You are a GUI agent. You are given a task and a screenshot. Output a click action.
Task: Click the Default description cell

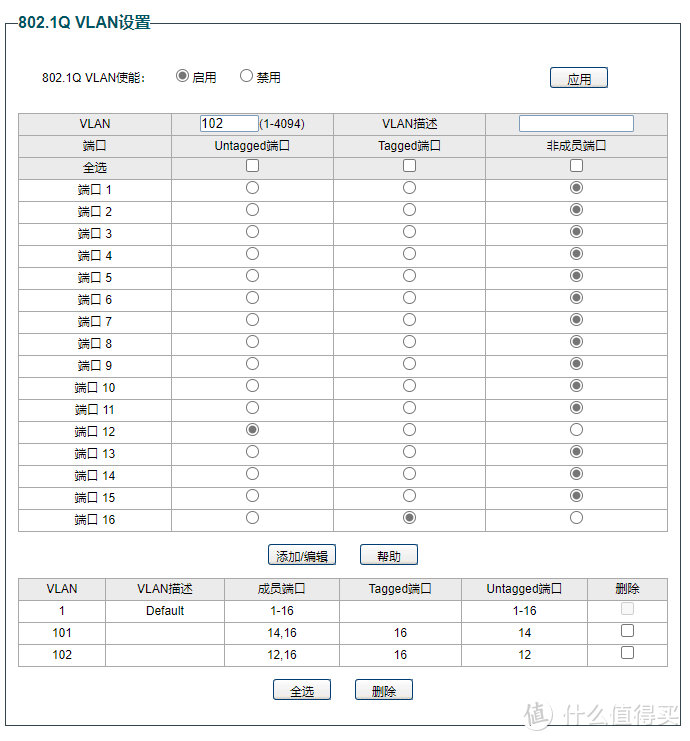point(165,611)
